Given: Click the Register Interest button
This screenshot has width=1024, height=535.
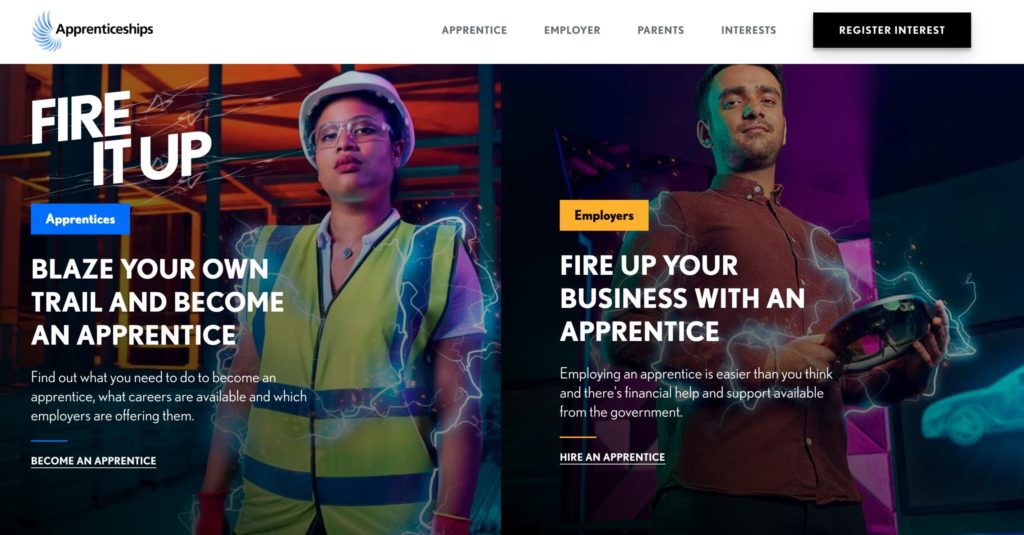Looking at the screenshot, I should pos(892,30).
